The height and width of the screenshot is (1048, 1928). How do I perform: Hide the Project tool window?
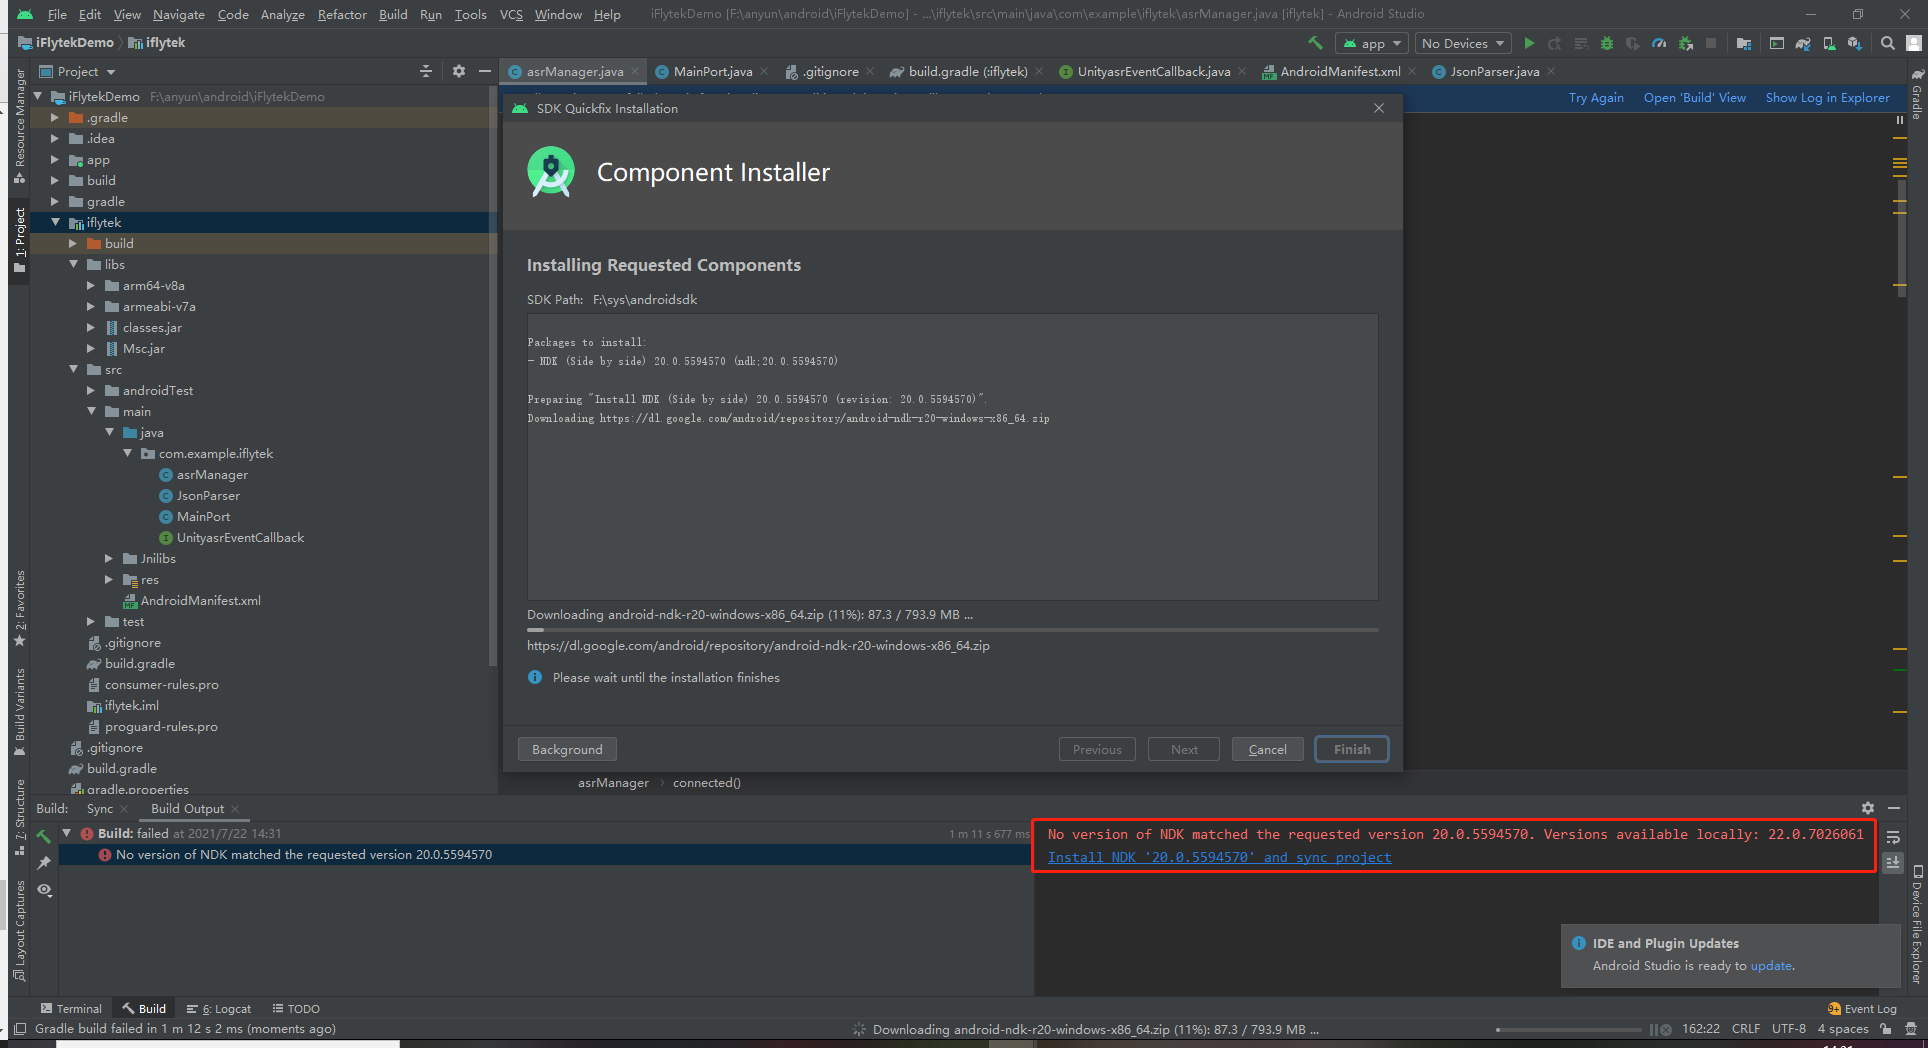485,71
